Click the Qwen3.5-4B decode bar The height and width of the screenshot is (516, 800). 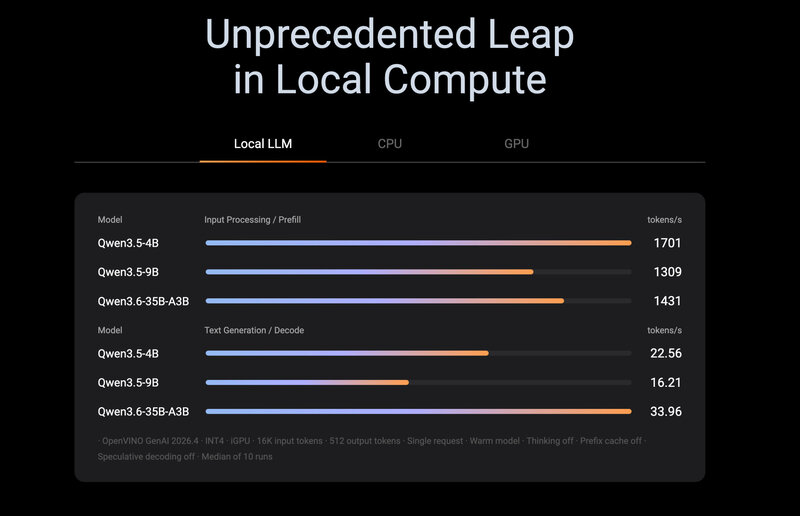tap(418, 353)
